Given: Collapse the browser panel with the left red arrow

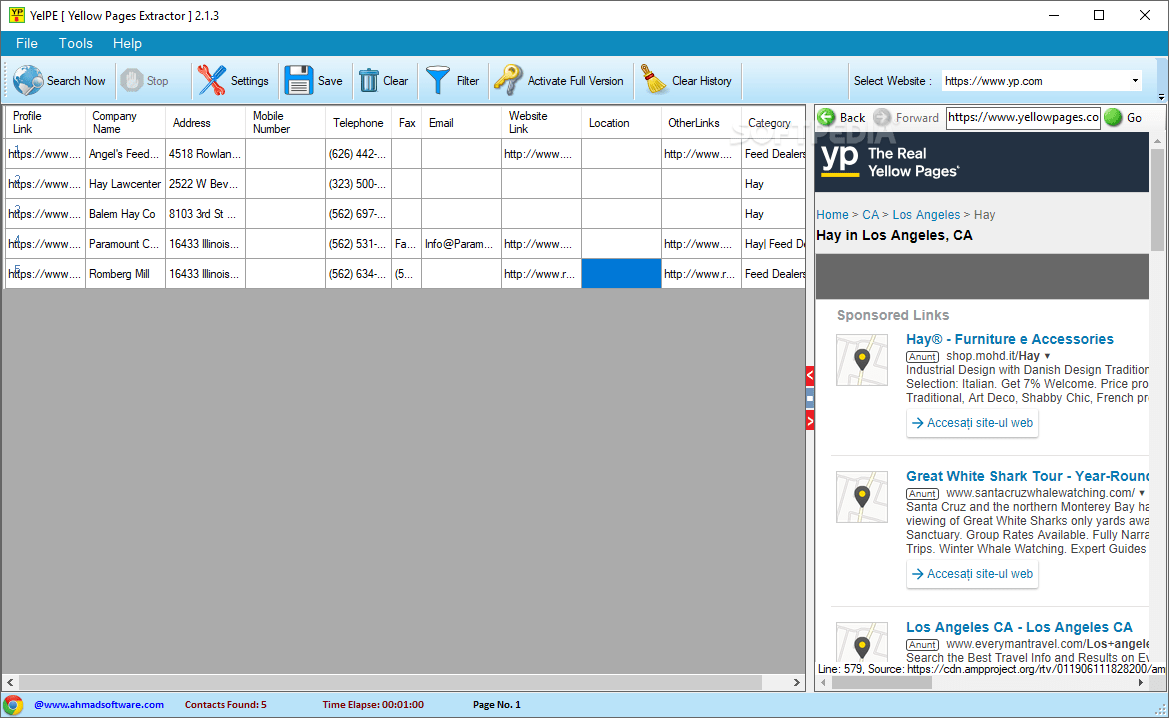Looking at the screenshot, I should point(809,375).
